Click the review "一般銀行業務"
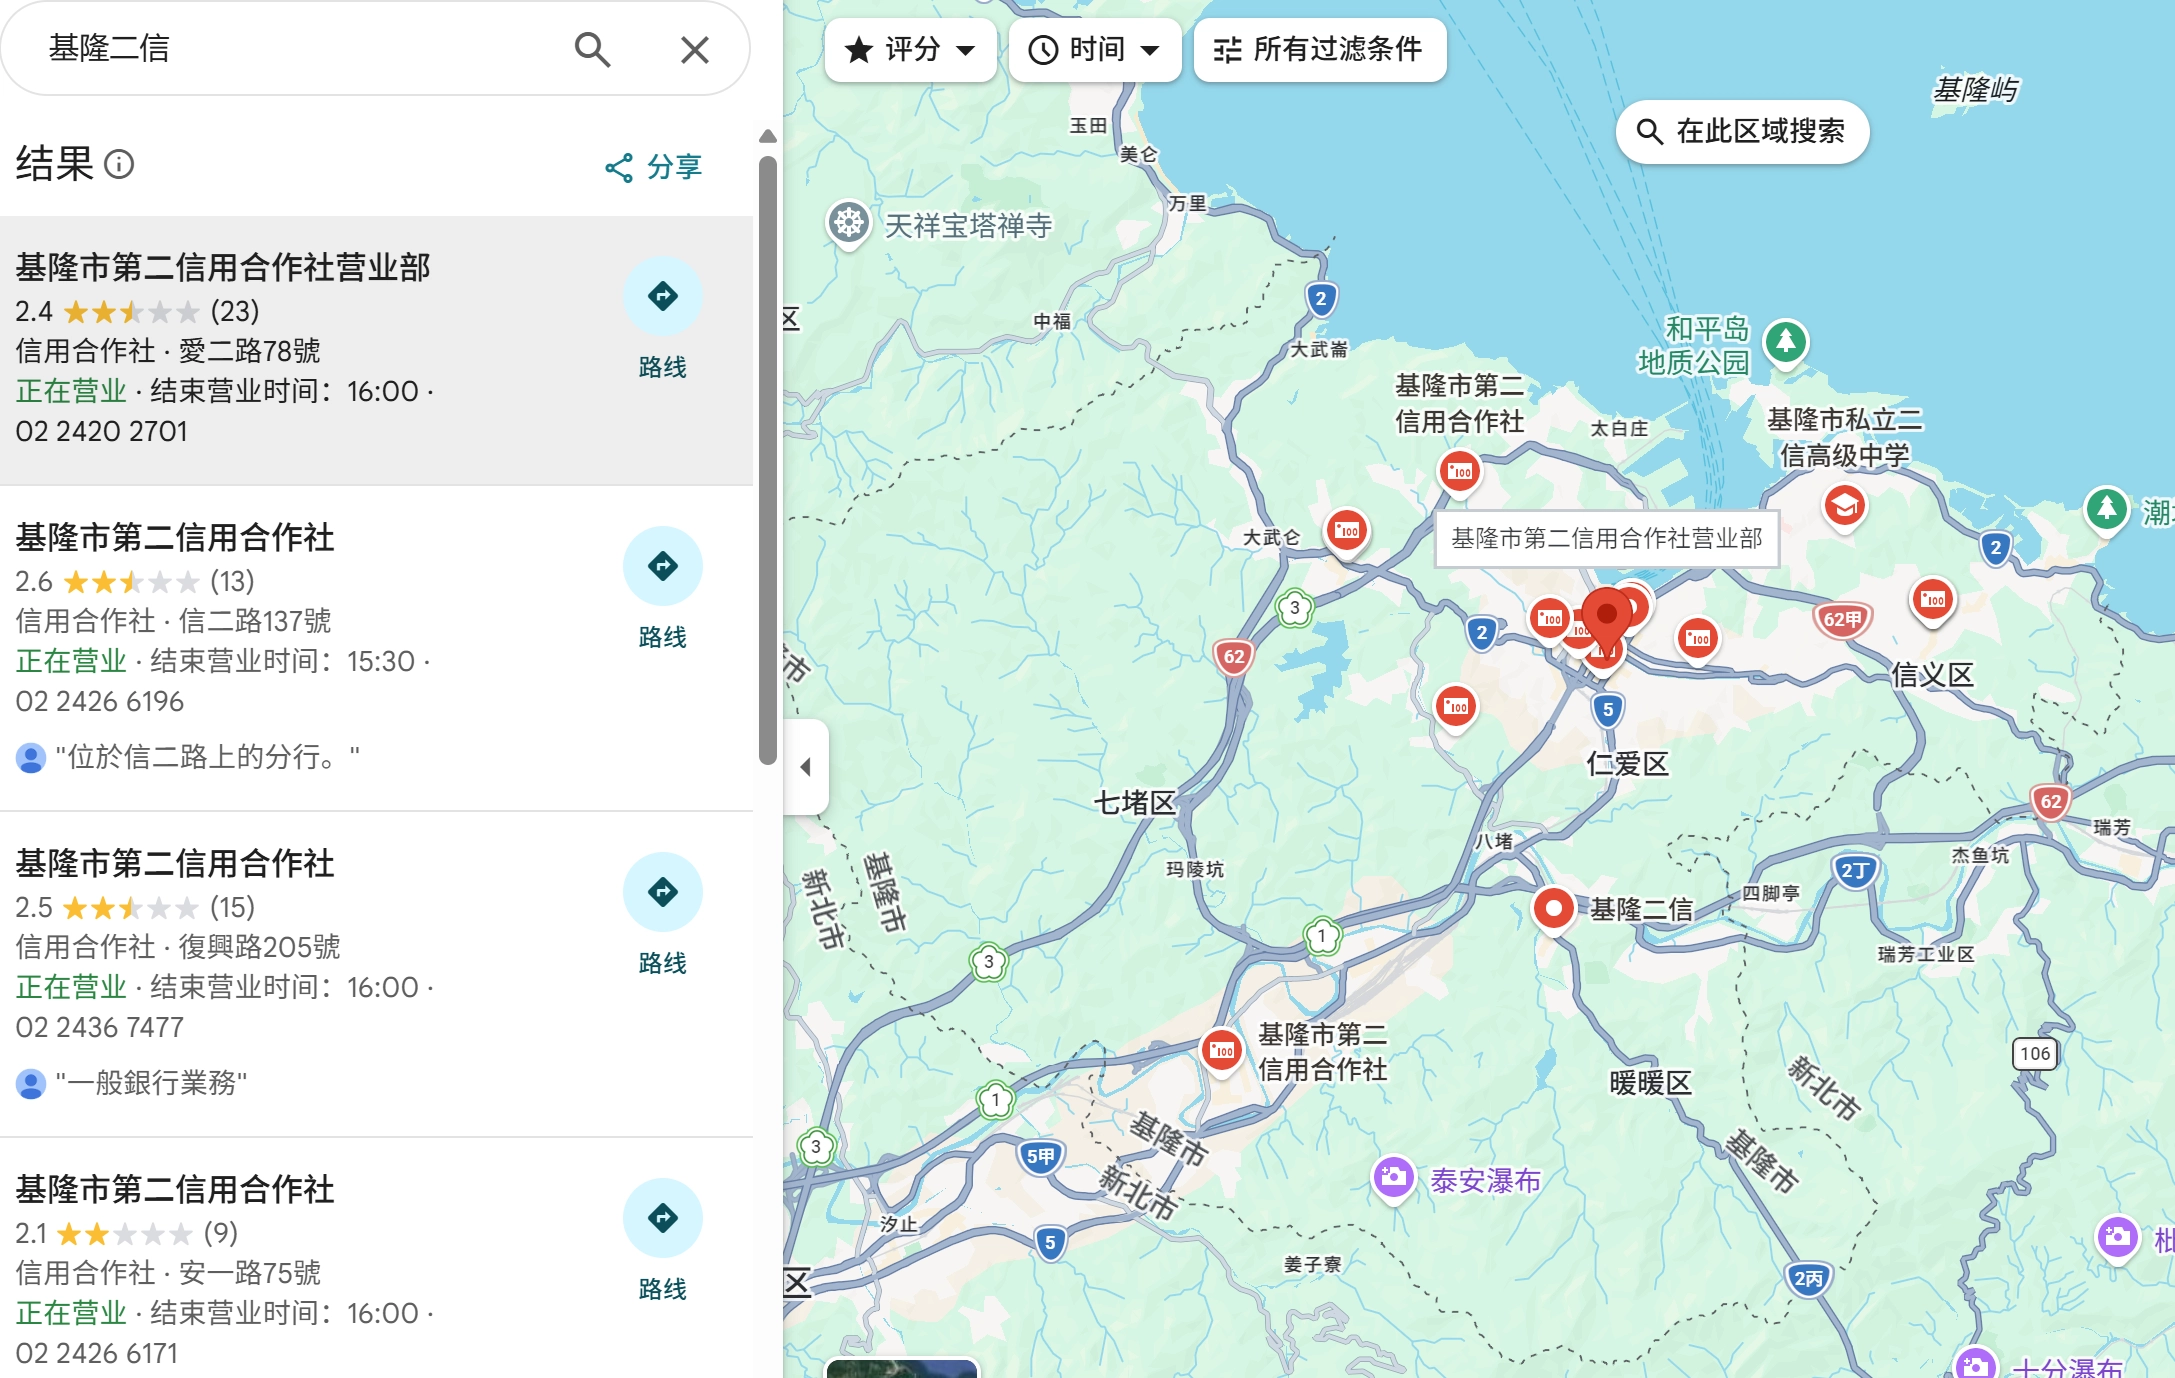 (152, 1083)
